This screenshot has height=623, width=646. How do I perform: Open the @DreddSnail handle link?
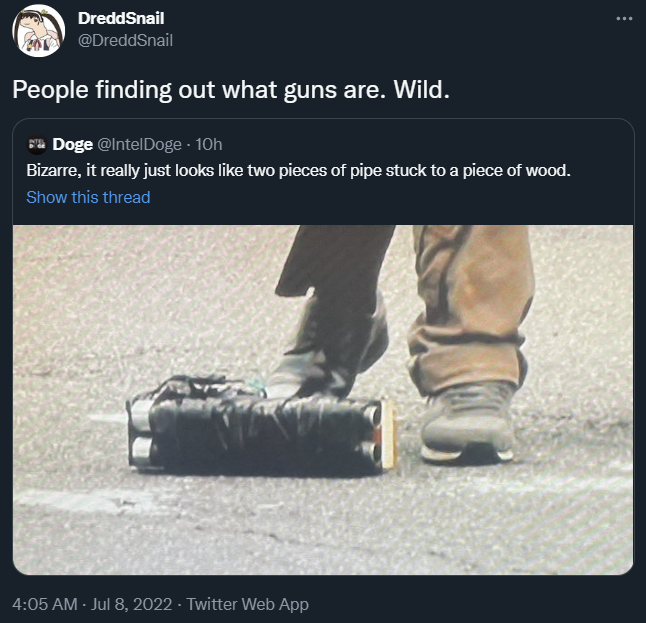(125, 40)
